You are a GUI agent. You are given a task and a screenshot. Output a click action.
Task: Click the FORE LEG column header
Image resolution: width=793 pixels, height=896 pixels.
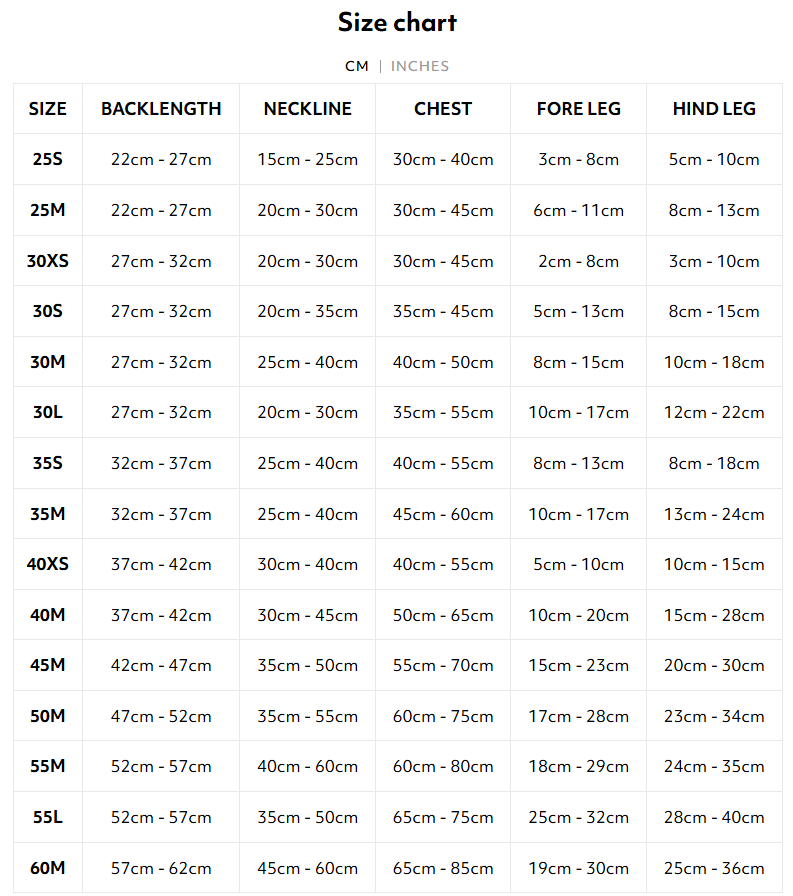[x=578, y=109]
